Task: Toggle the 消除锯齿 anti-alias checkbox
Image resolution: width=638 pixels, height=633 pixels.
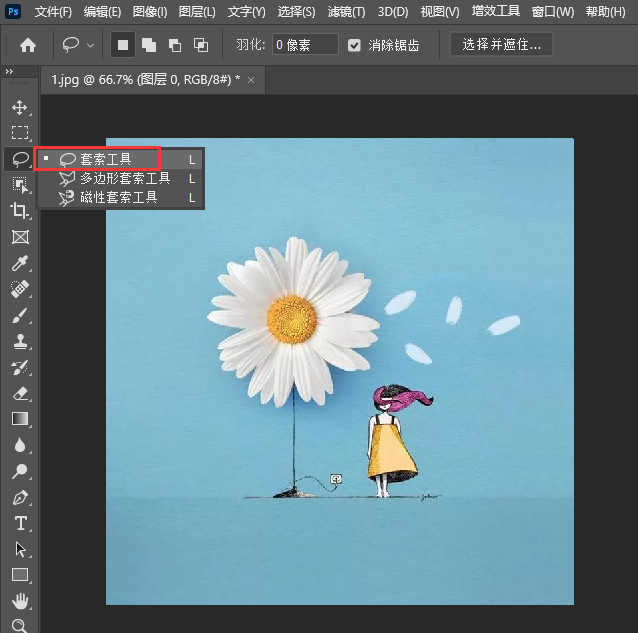Action: 355,45
